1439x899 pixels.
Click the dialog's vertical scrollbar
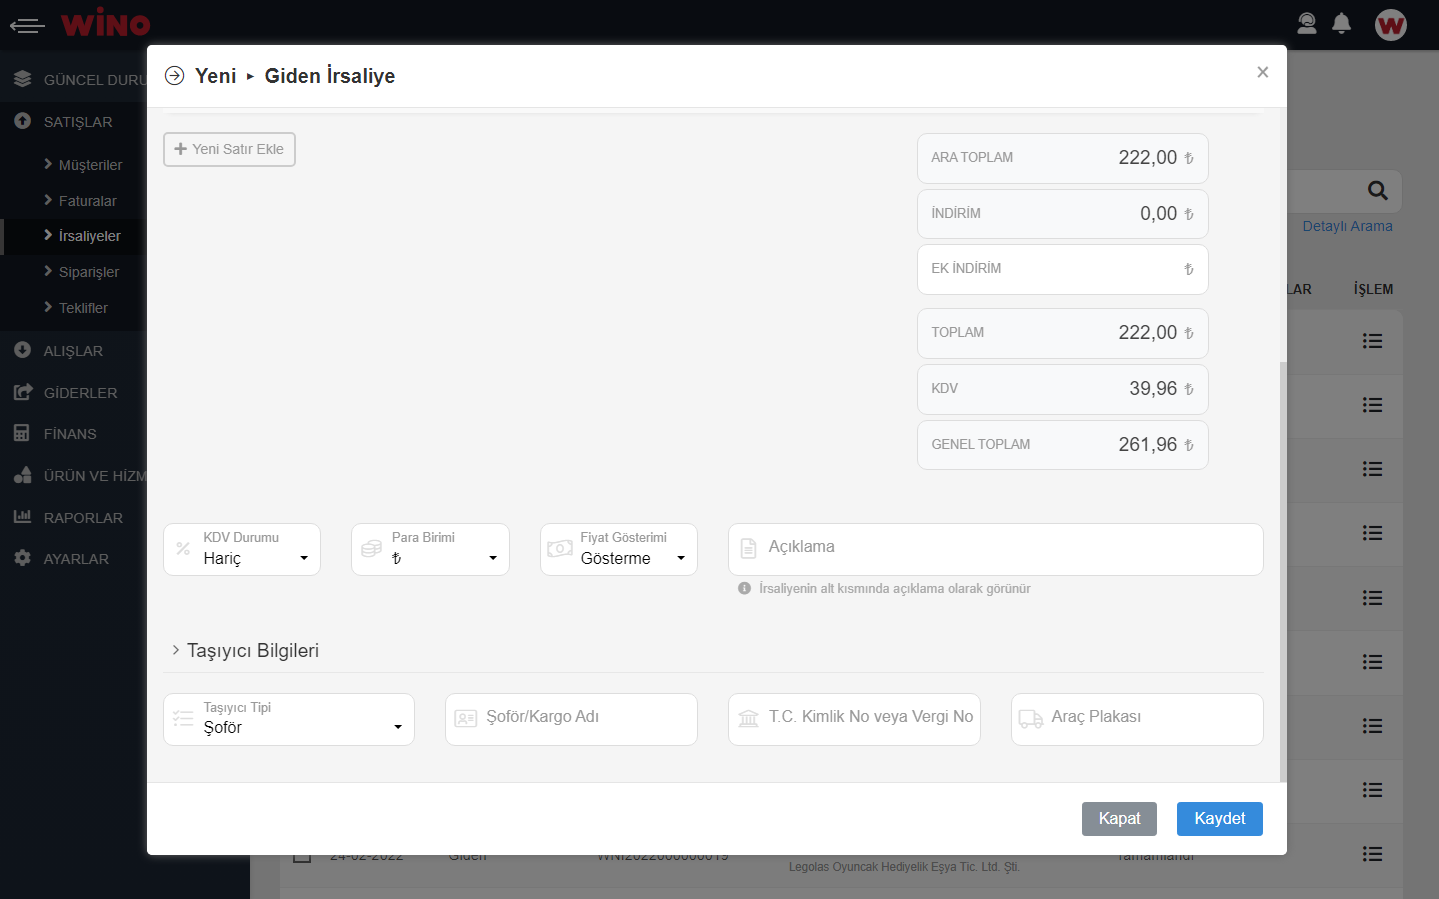pyautogui.click(x=1283, y=570)
